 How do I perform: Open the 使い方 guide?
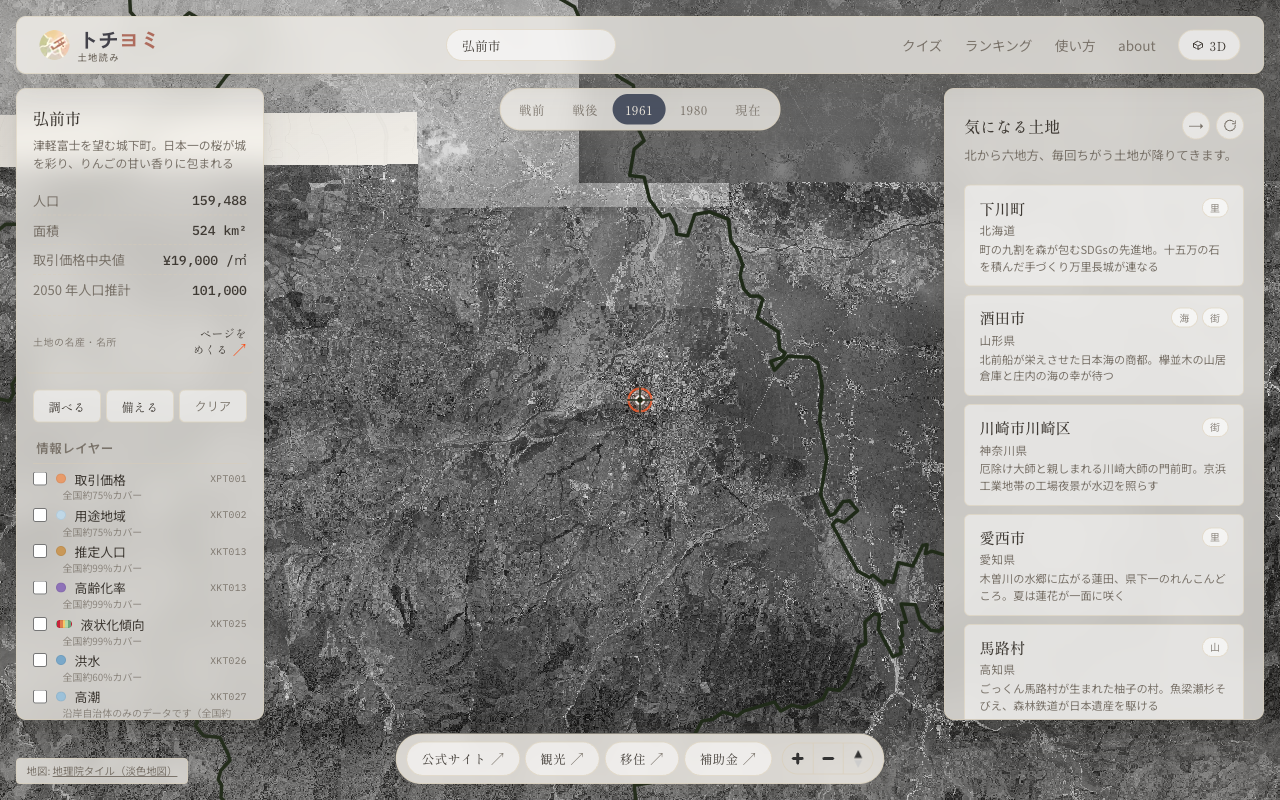(x=1075, y=46)
